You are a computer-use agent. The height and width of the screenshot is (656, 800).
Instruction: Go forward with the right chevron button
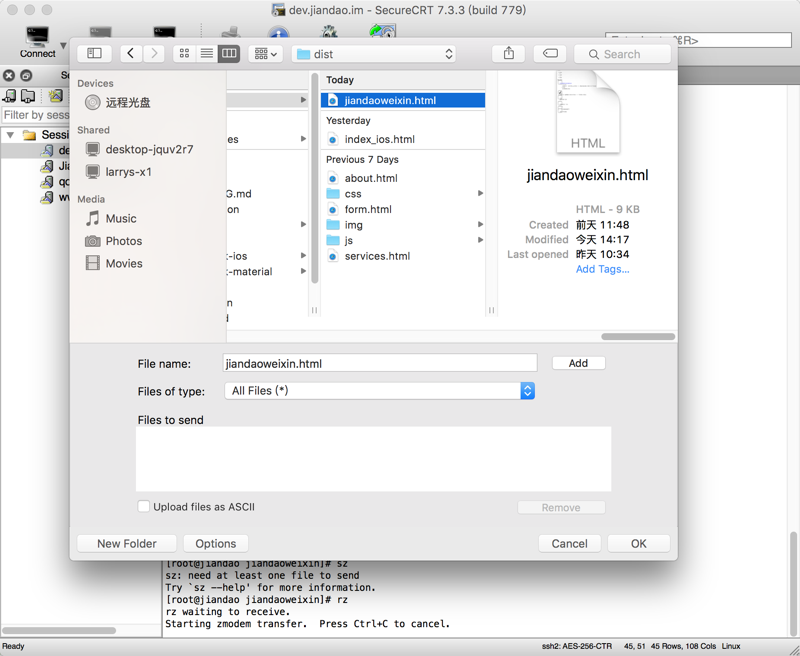pyautogui.click(x=154, y=54)
